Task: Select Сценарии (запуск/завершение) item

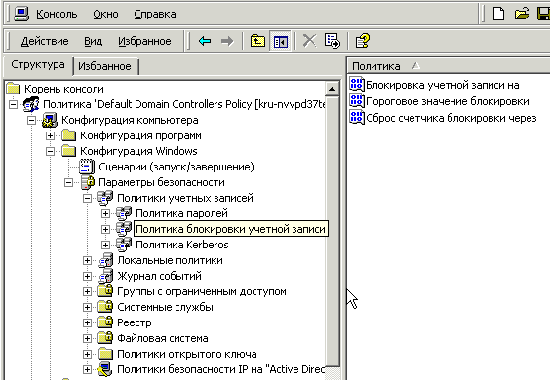Action: (x=176, y=167)
